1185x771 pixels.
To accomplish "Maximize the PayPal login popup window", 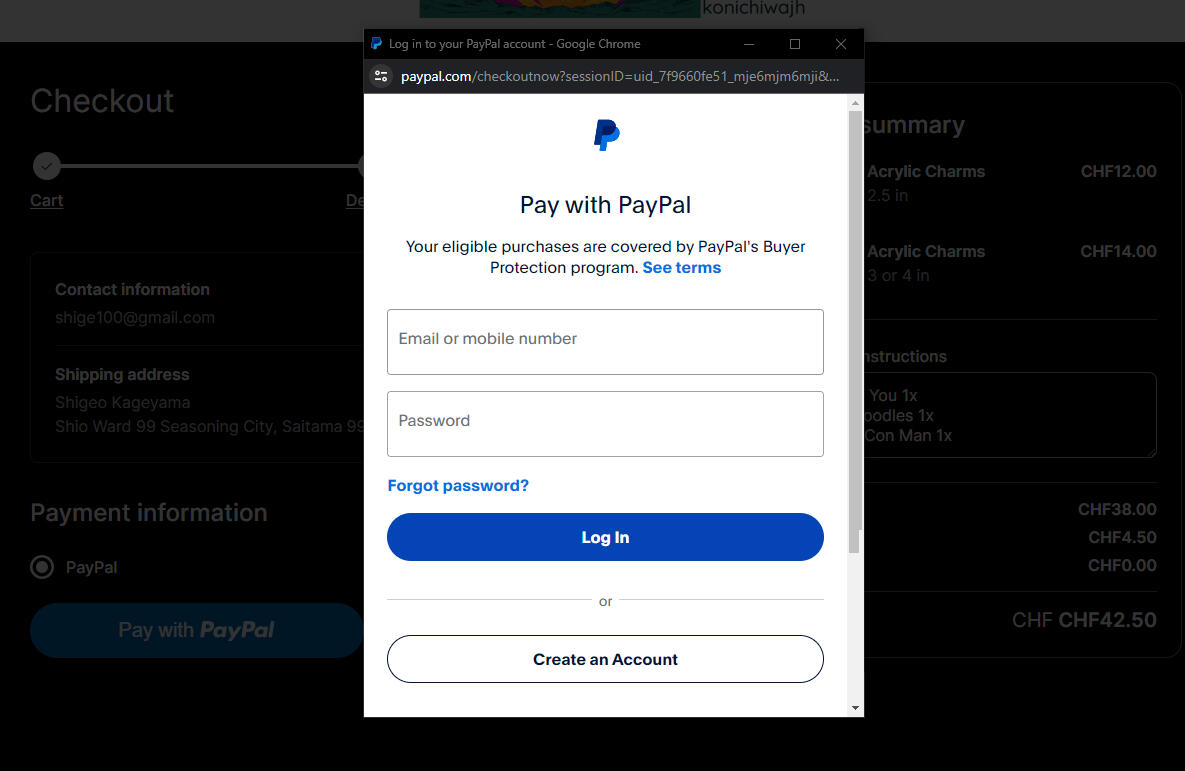I will click(795, 44).
